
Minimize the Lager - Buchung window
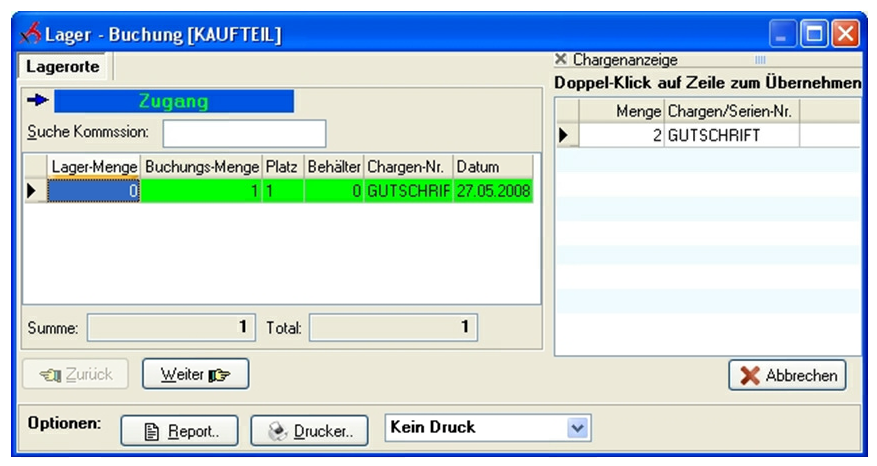point(783,35)
